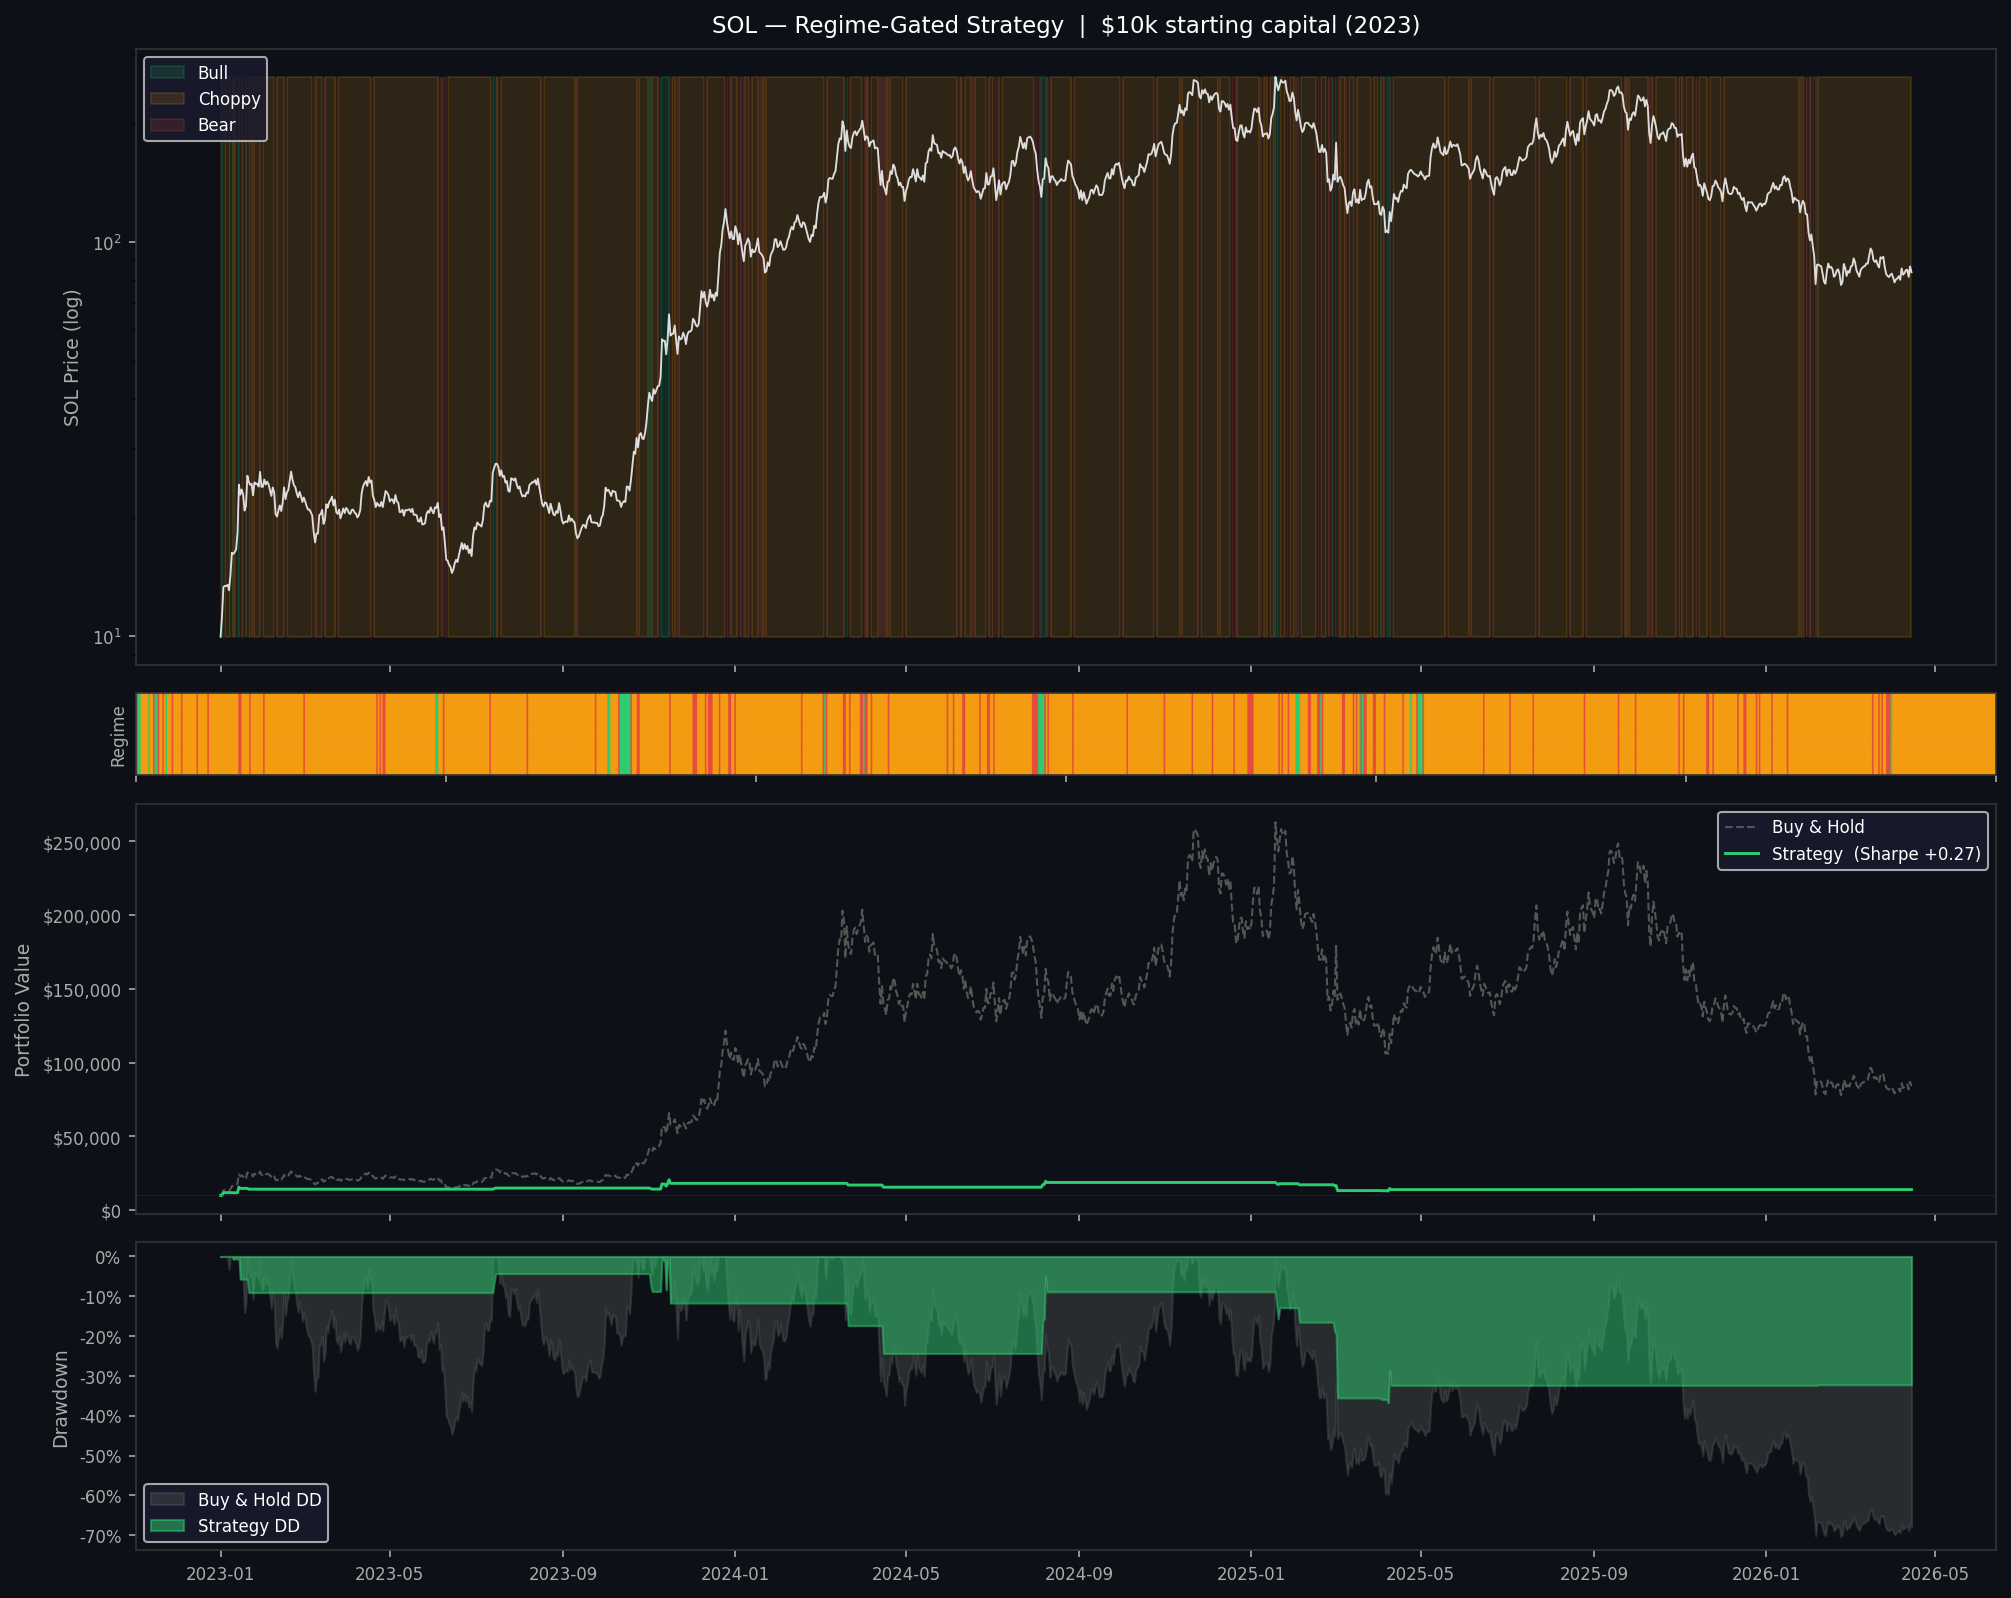This screenshot has height=1598, width=2011.
Task: Click the Buy & Hold DD legend swatch
Action: coord(167,1500)
